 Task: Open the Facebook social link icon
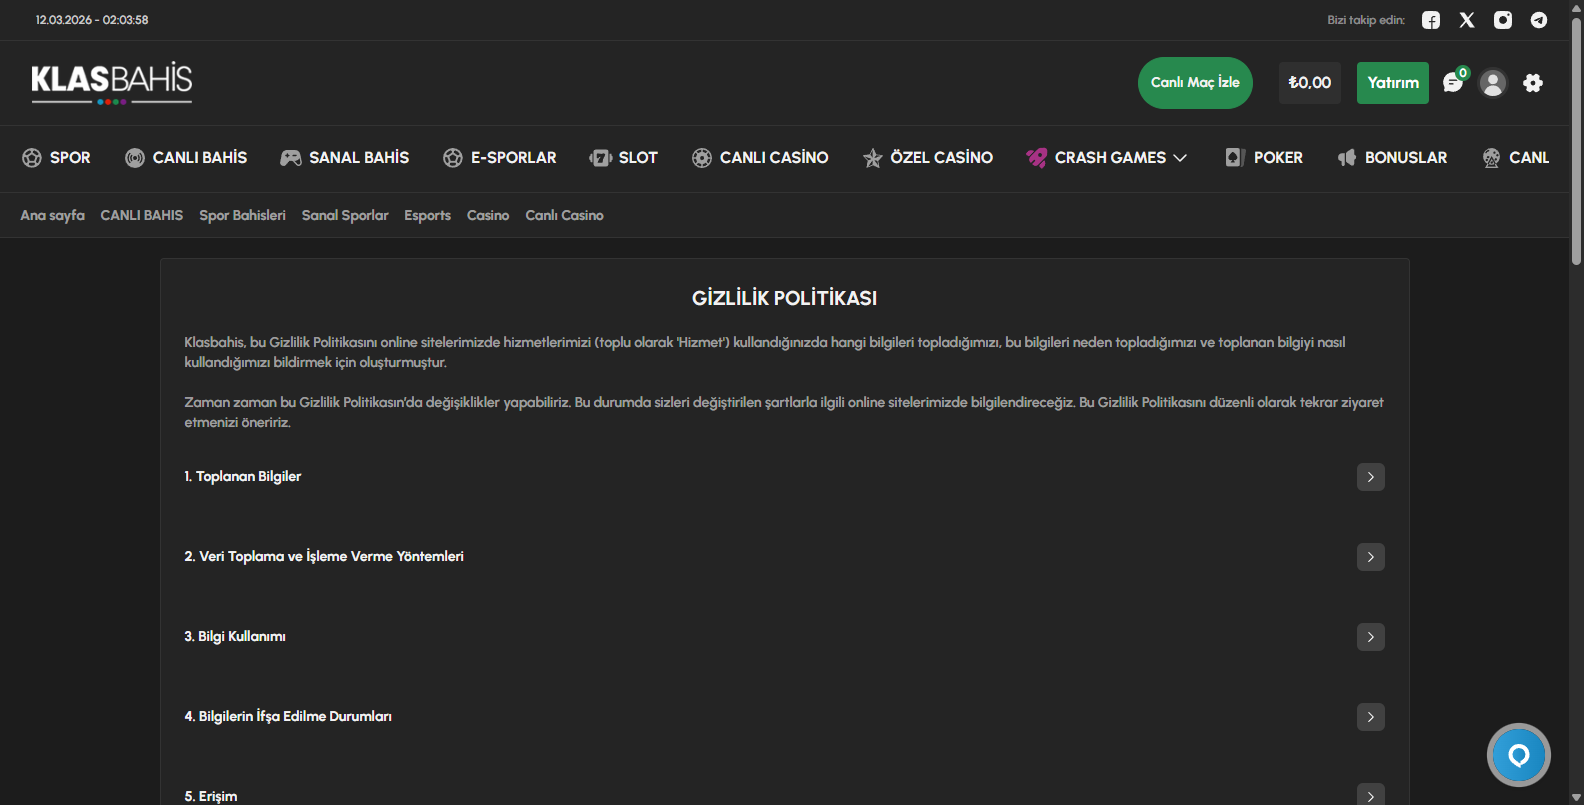pos(1431,20)
